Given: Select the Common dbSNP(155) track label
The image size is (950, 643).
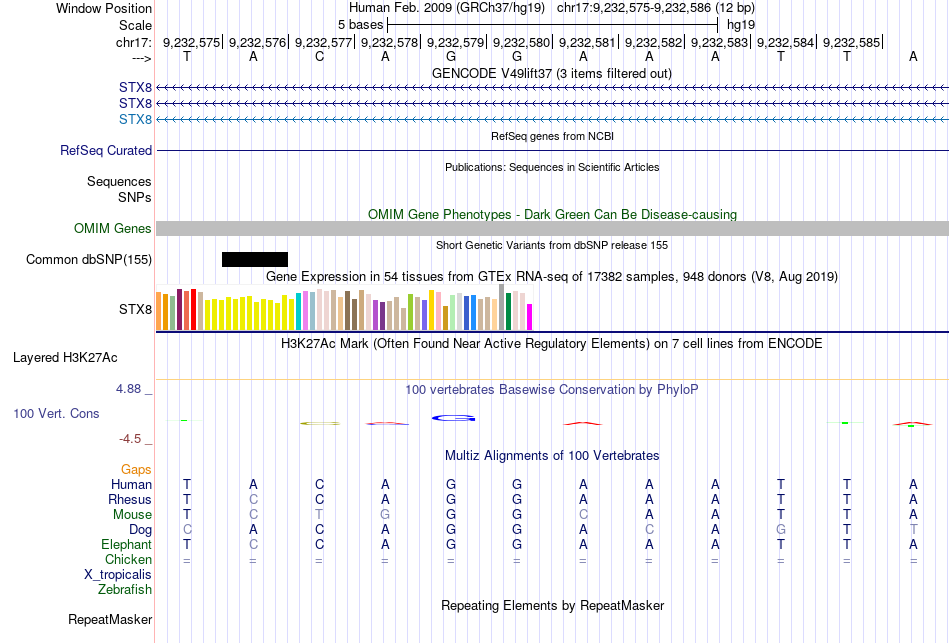Looking at the screenshot, I should click(x=89, y=259).
